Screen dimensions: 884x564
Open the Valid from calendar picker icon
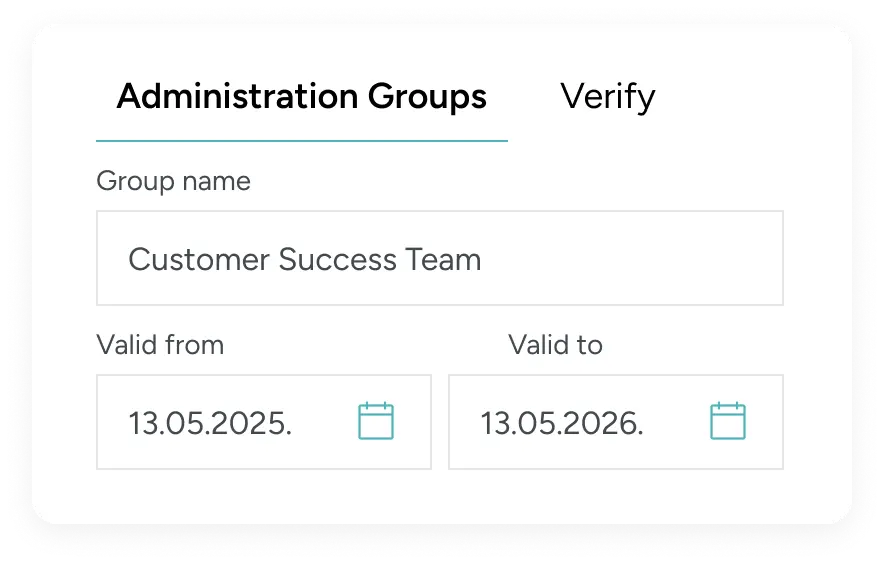376,421
